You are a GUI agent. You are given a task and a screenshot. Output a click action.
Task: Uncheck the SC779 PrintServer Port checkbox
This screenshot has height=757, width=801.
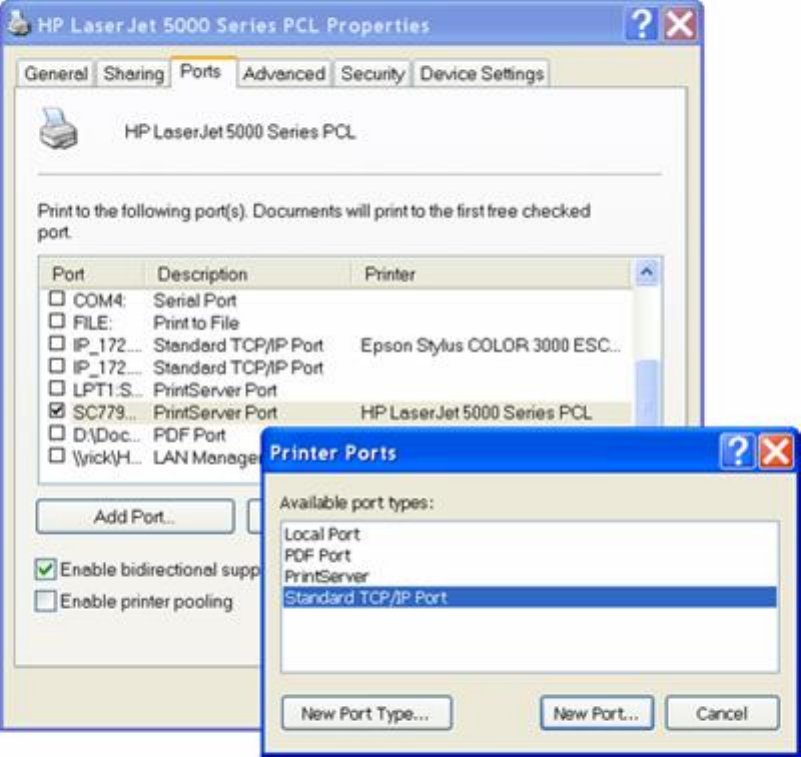pos(57,411)
